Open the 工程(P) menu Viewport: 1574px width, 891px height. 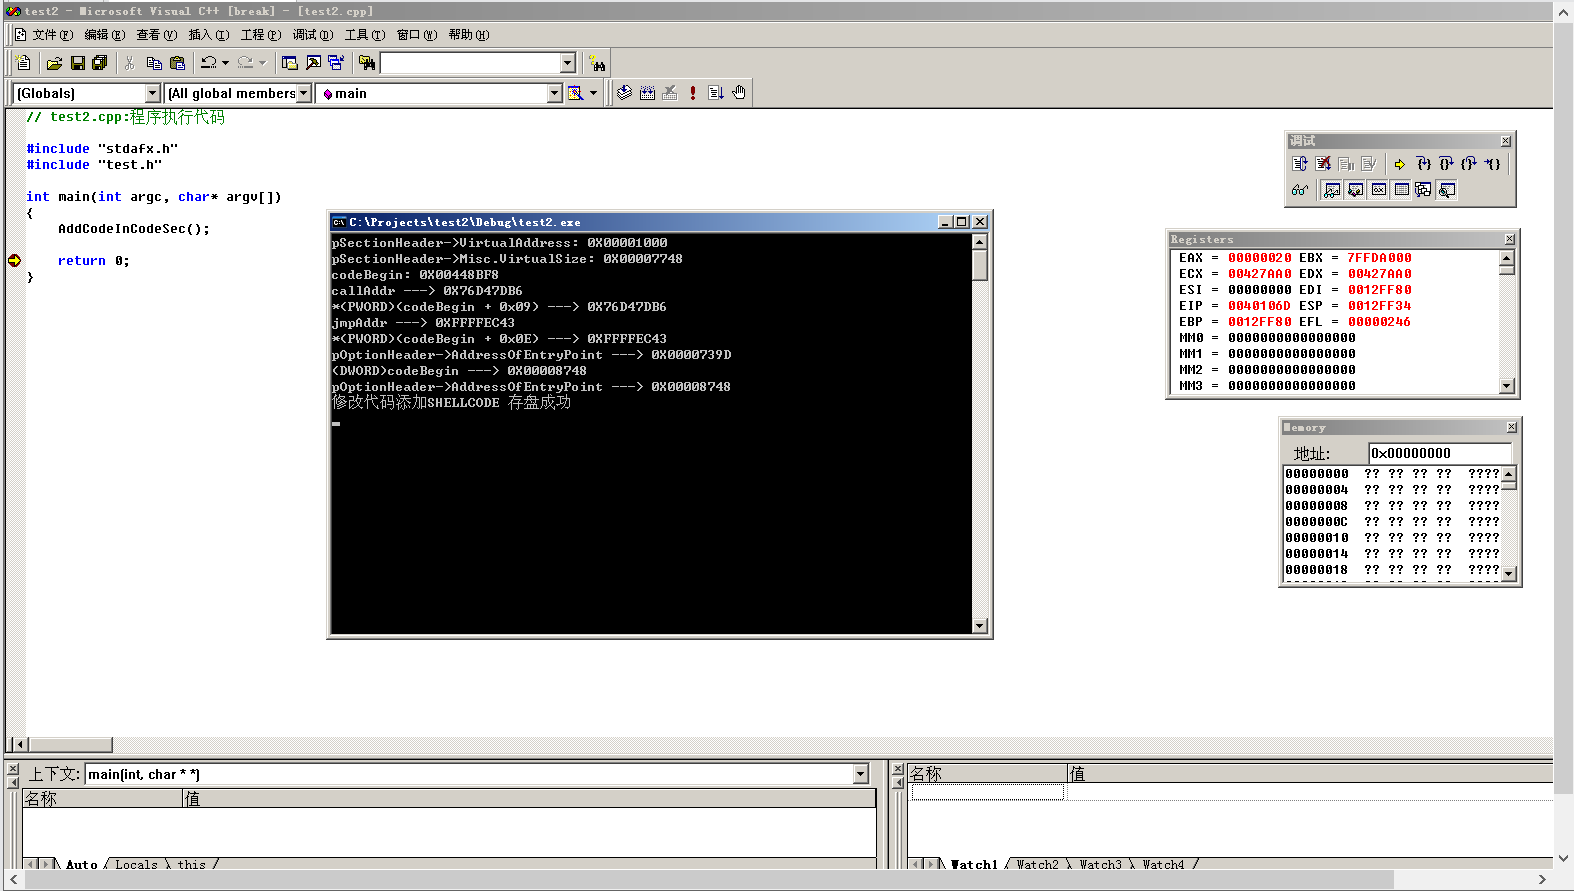point(261,35)
